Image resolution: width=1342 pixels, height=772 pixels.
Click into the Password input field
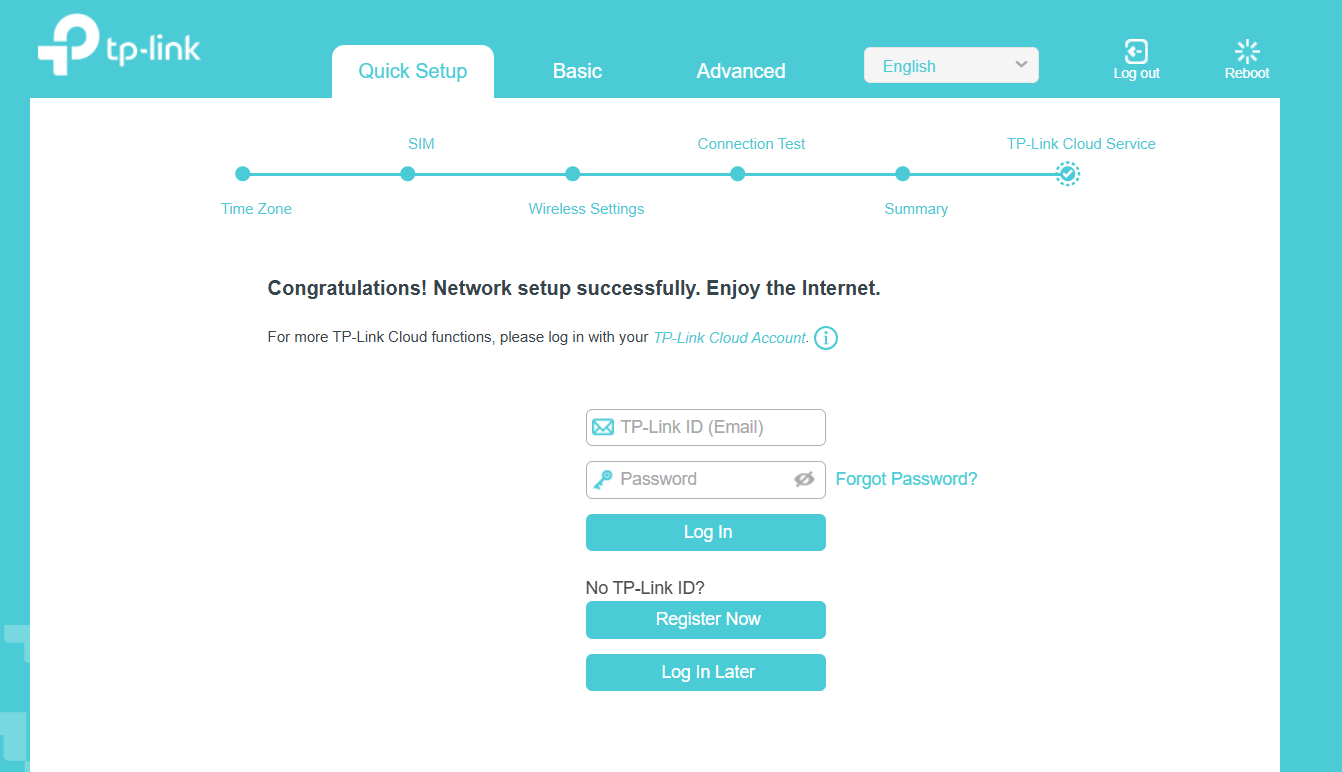700,480
